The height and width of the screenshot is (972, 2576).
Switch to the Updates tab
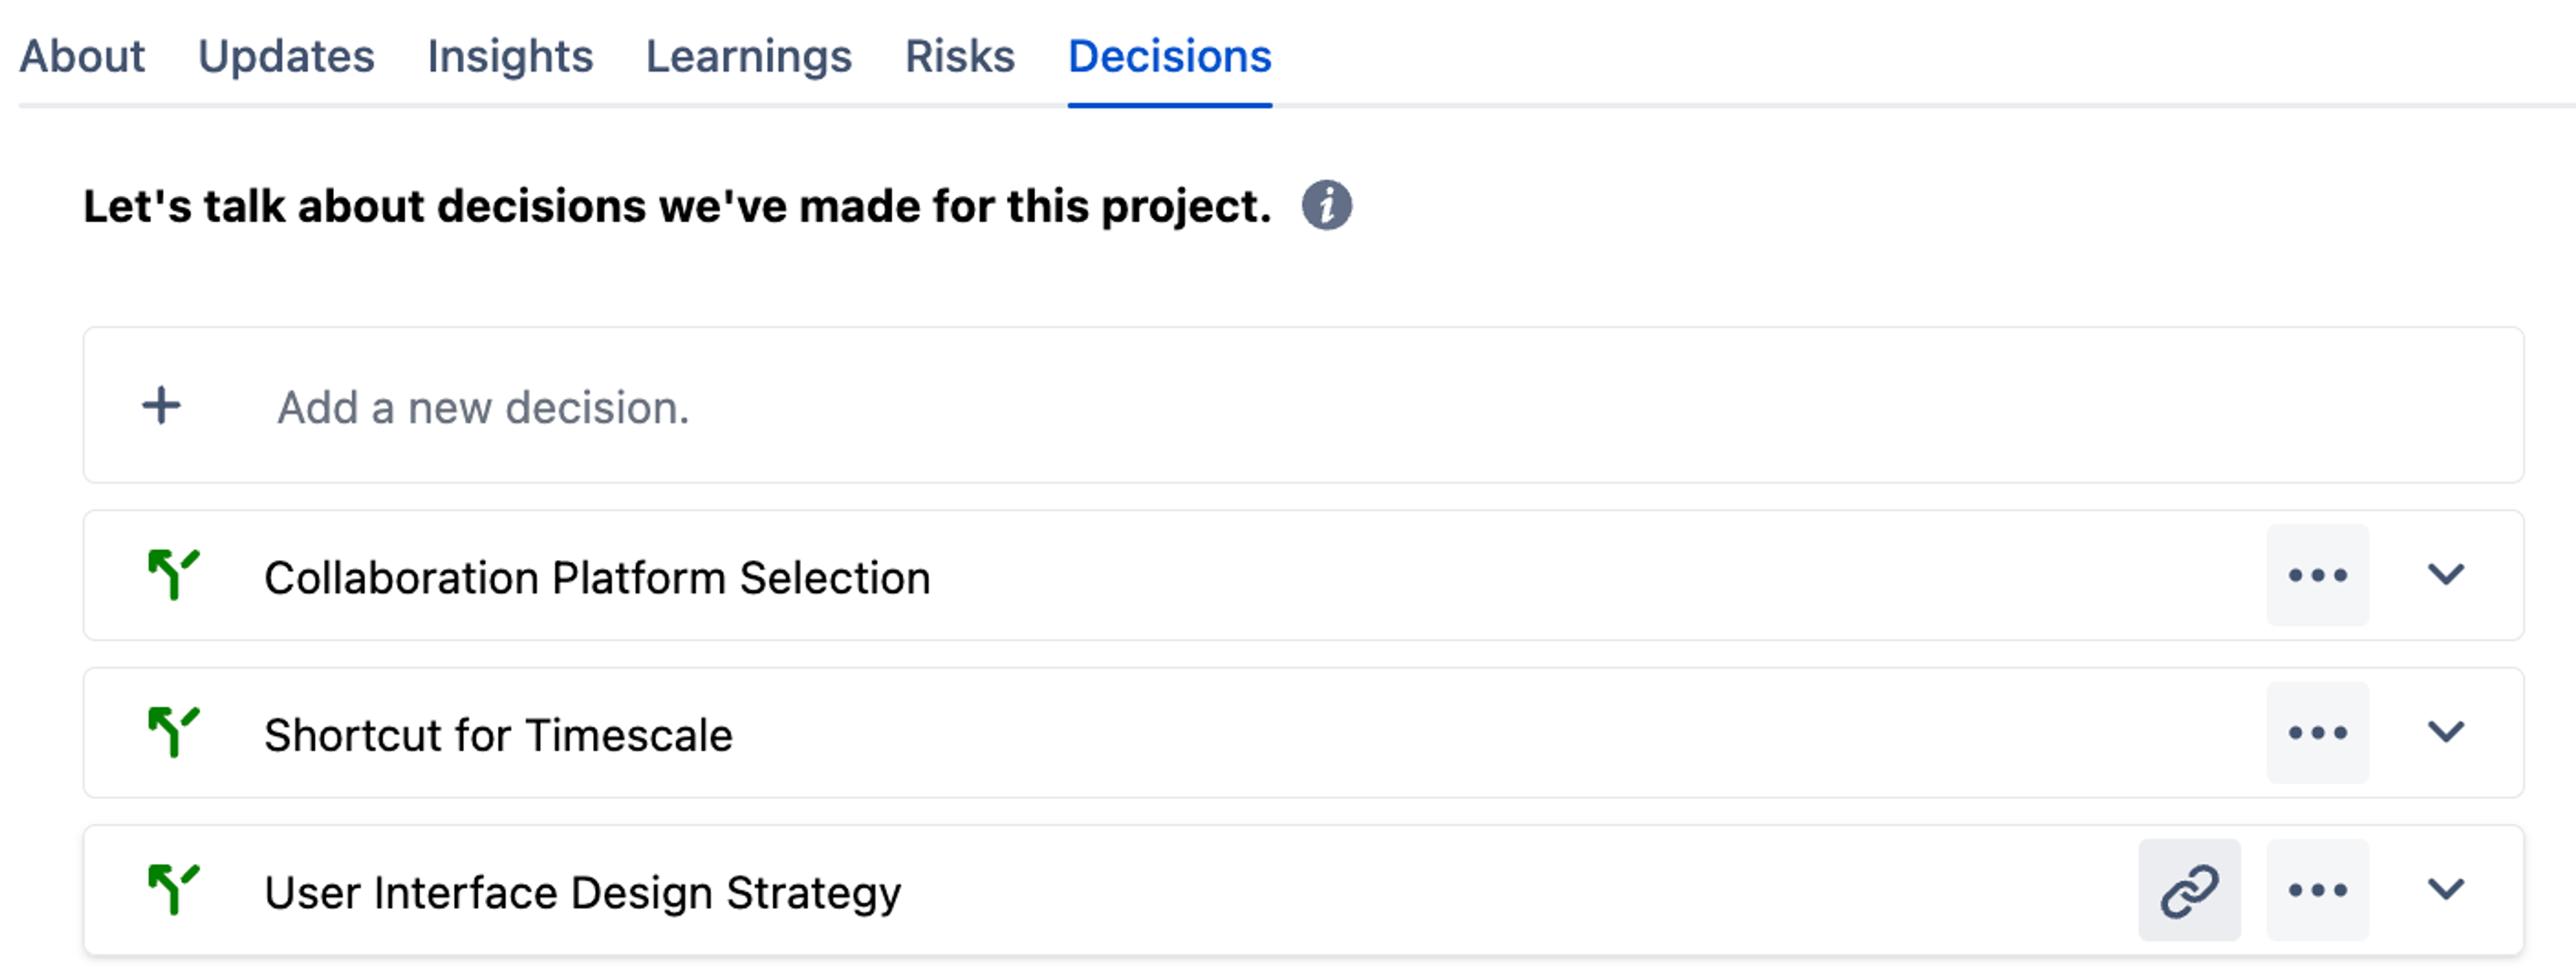(x=286, y=56)
